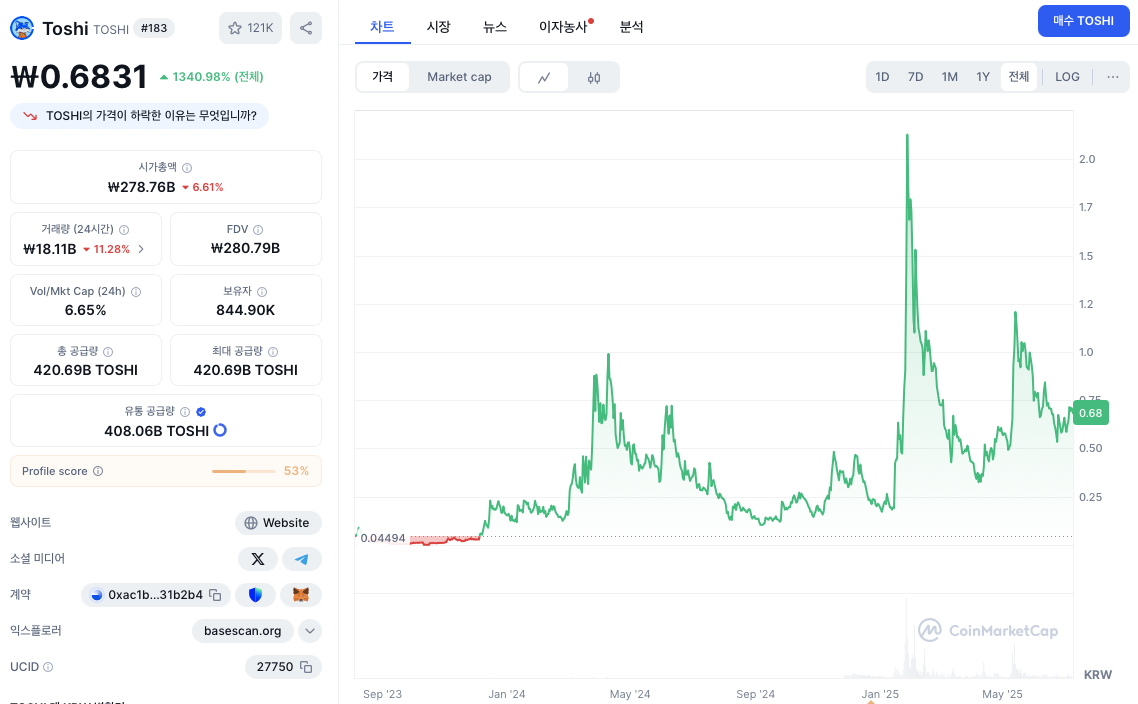The height and width of the screenshot is (704, 1138).
Task: Click the 0.04494 starting price label
Action: 383,538
